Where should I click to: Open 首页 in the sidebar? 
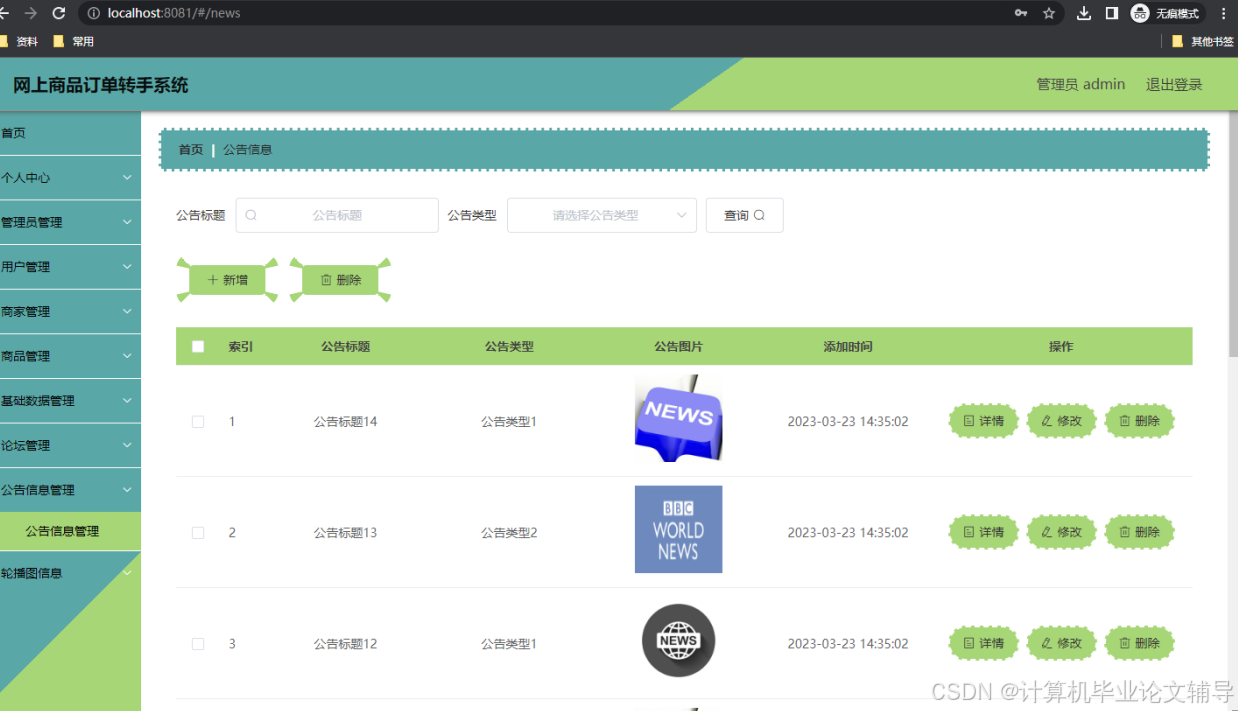pyautogui.click(x=70, y=133)
